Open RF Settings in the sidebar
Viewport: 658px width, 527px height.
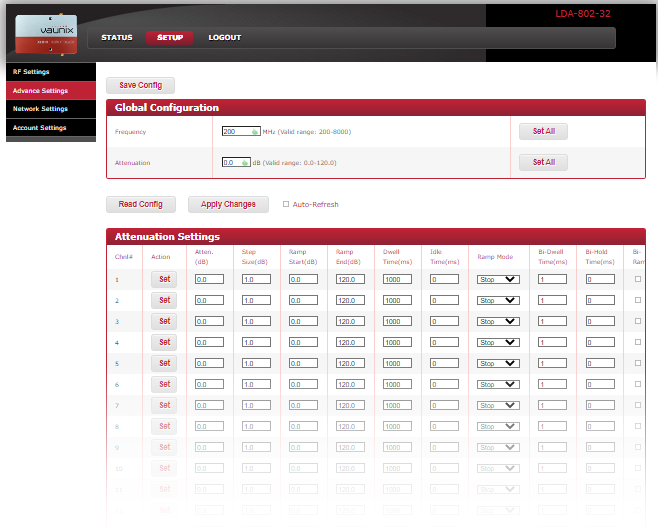pyautogui.click(x=31, y=72)
